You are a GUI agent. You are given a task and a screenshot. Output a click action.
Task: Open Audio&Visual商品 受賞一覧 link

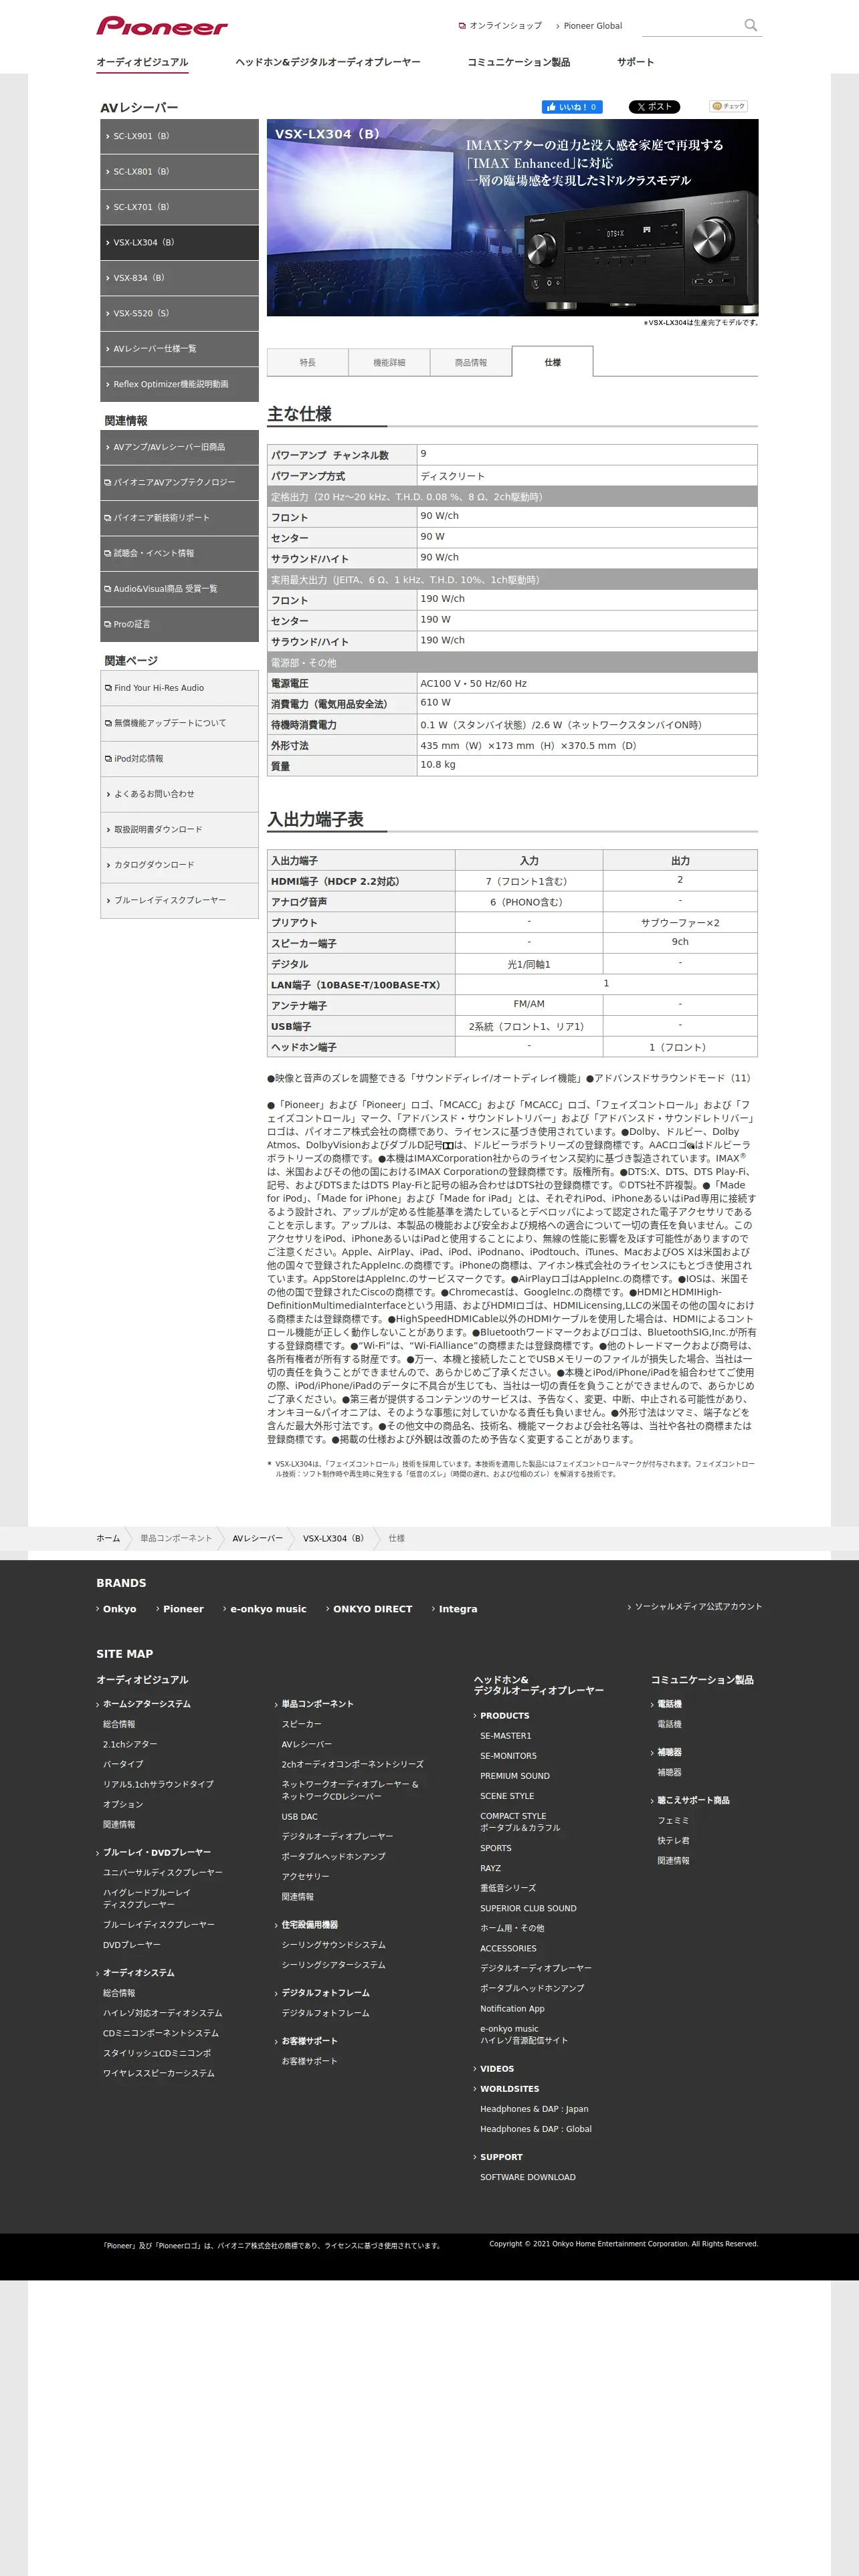[x=179, y=589]
